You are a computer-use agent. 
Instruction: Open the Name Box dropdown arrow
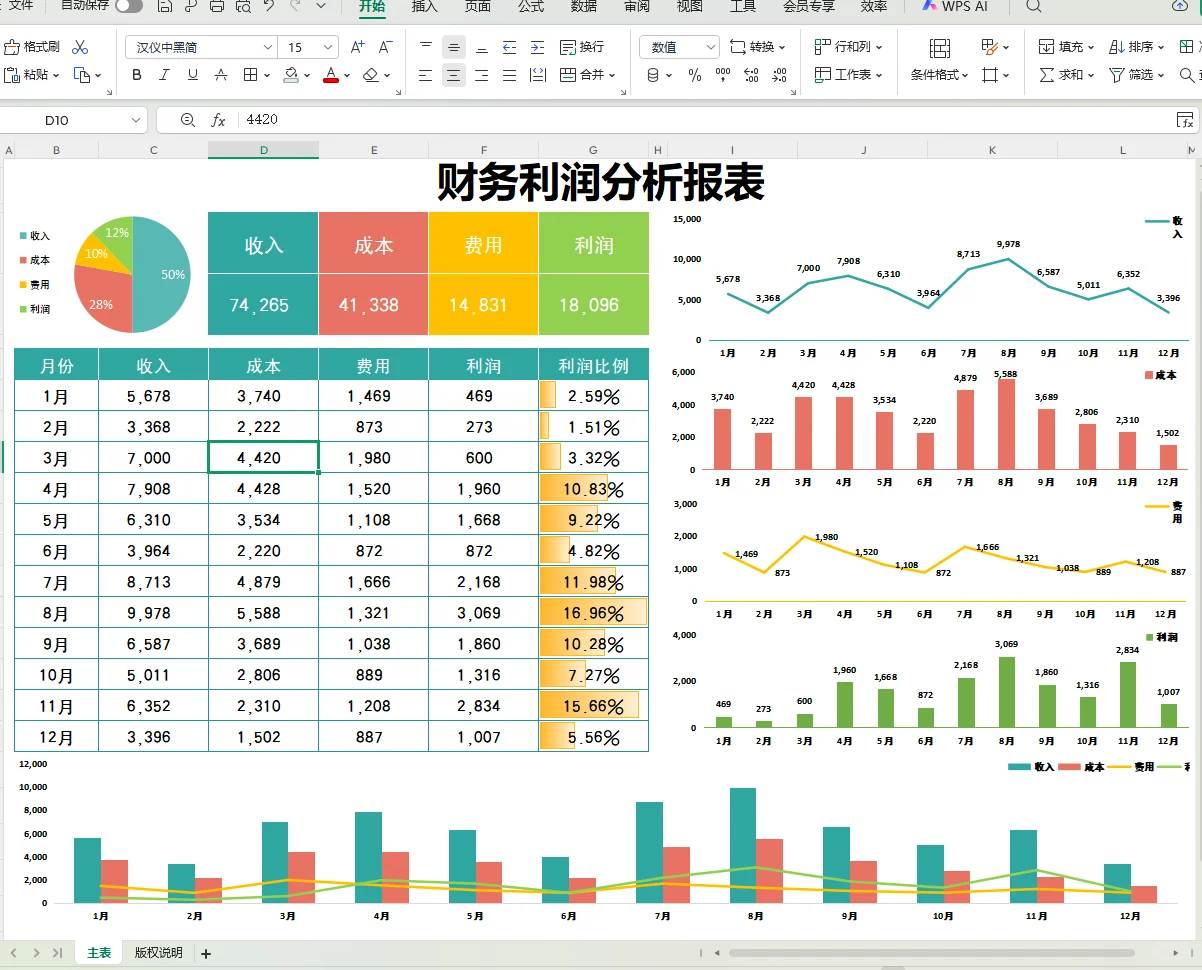pos(136,120)
